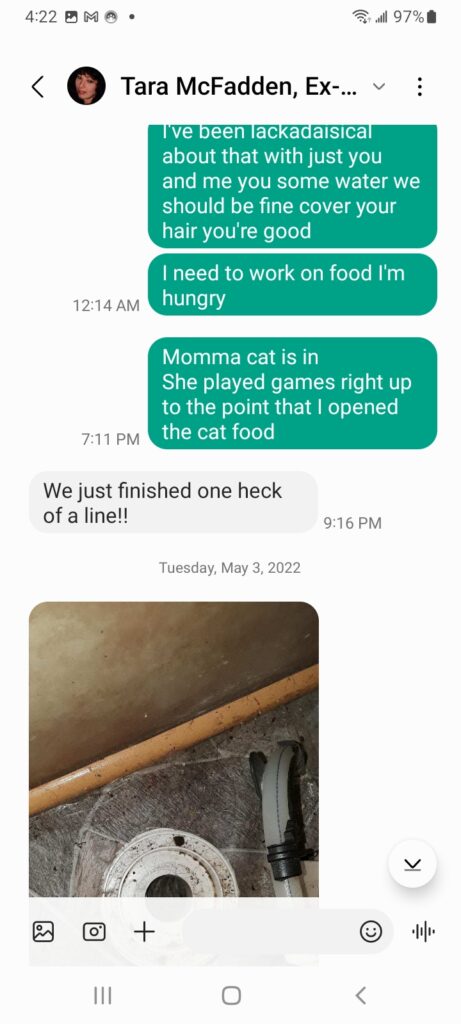
Task: Jump to latest message with down-arrow button
Action: [413, 864]
